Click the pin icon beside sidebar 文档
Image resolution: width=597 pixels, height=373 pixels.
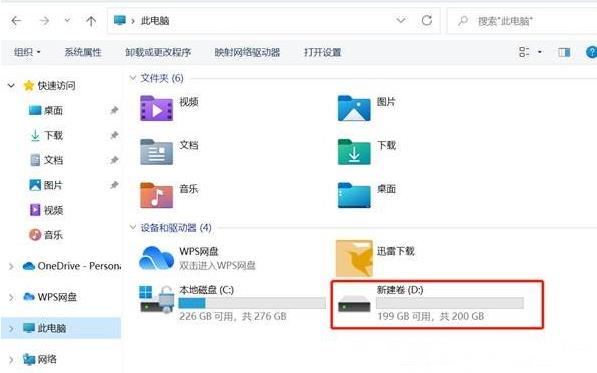[x=114, y=160]
